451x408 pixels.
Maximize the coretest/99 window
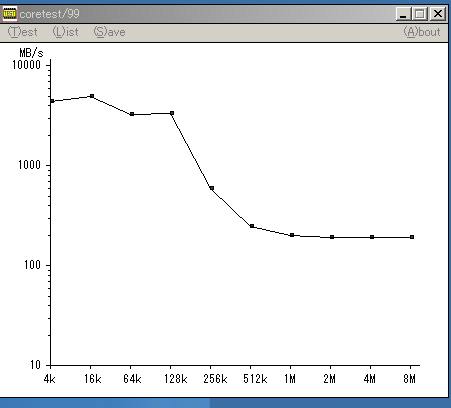click(x=420, y=14)
